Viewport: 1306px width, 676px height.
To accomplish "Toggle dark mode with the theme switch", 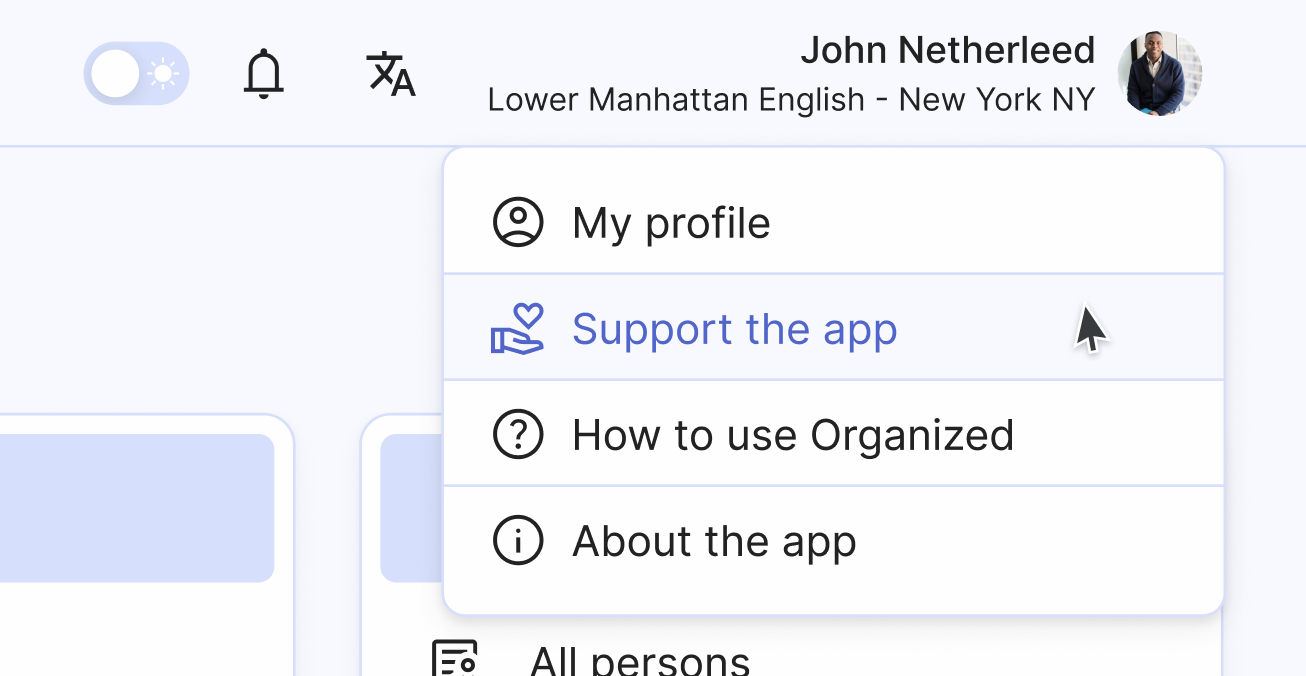I will tap(136, 72).
